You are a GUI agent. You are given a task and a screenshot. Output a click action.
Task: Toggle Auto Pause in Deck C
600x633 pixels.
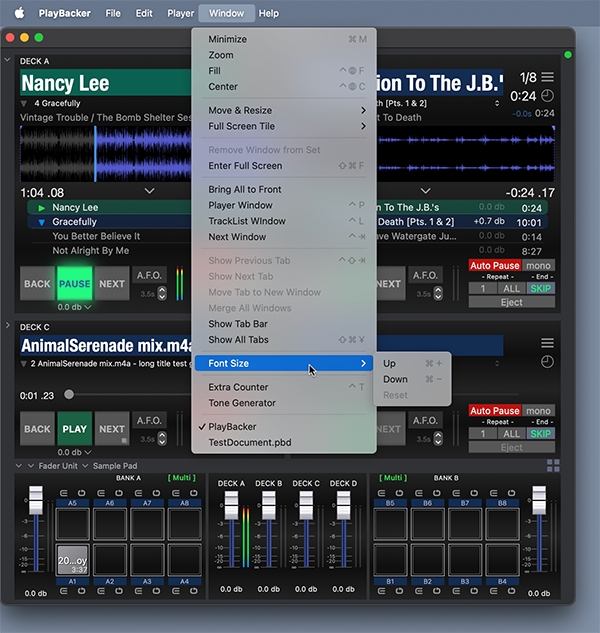click(x=495, y=411)
